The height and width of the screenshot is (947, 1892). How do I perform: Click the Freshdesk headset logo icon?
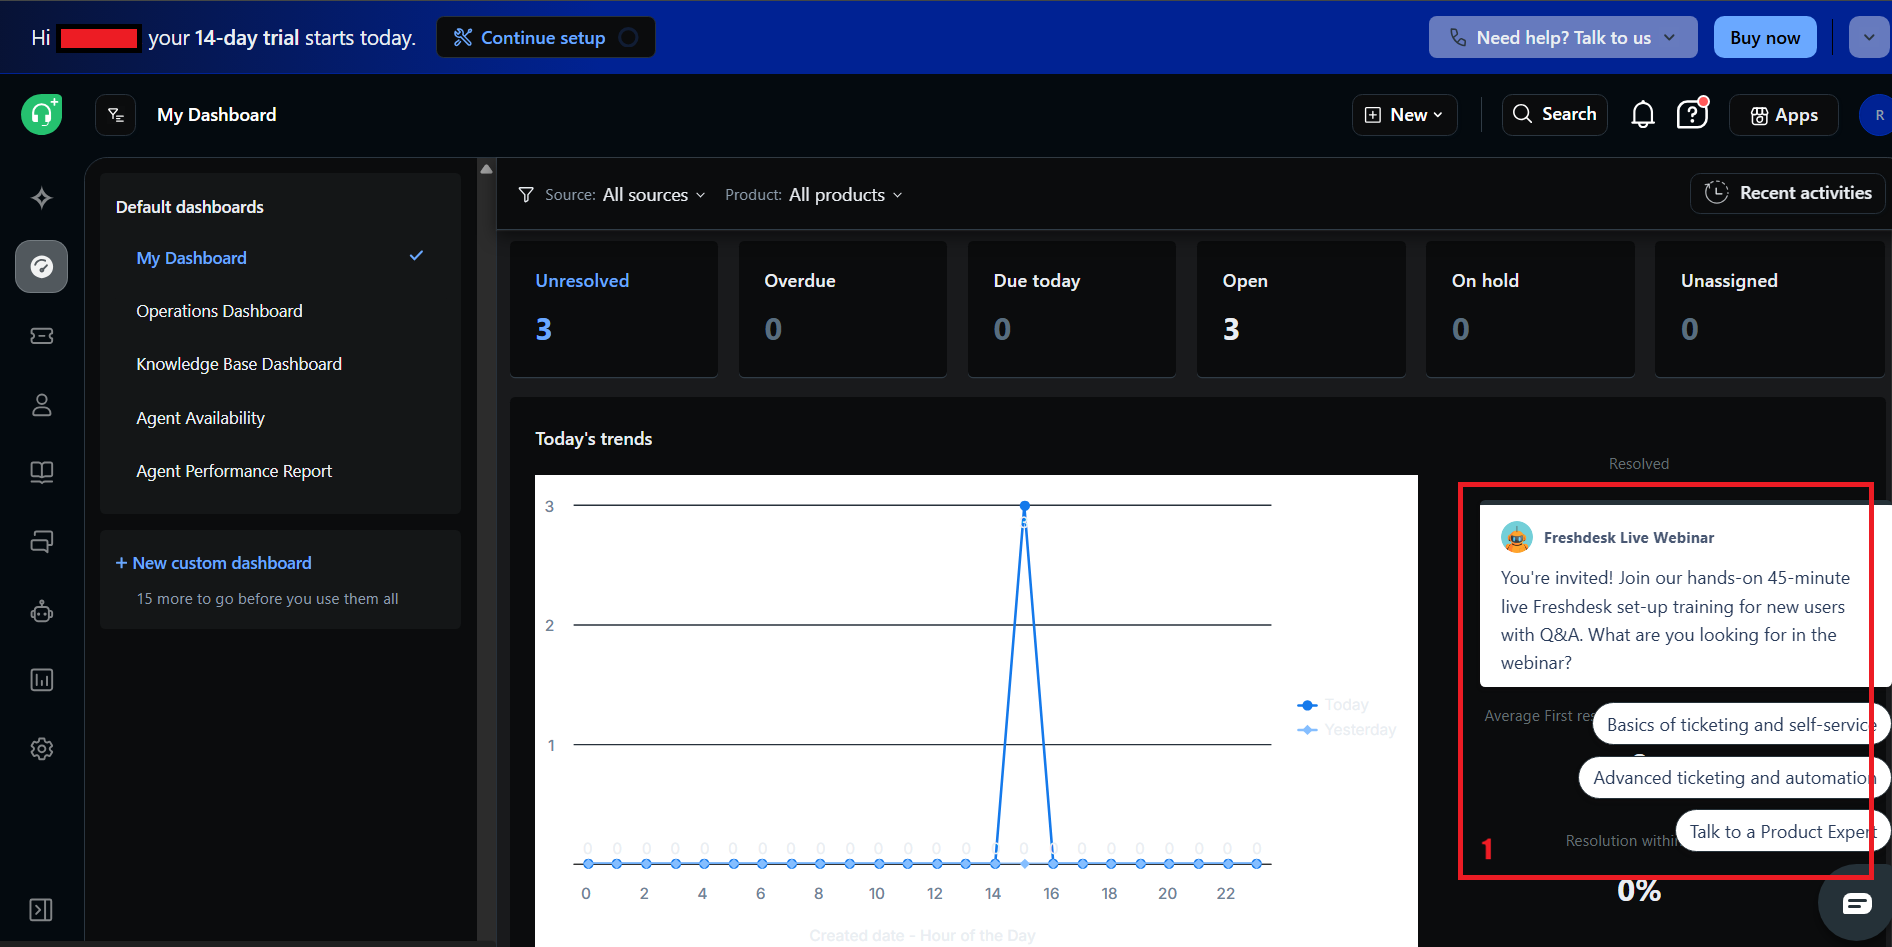(x=42, y=115)
